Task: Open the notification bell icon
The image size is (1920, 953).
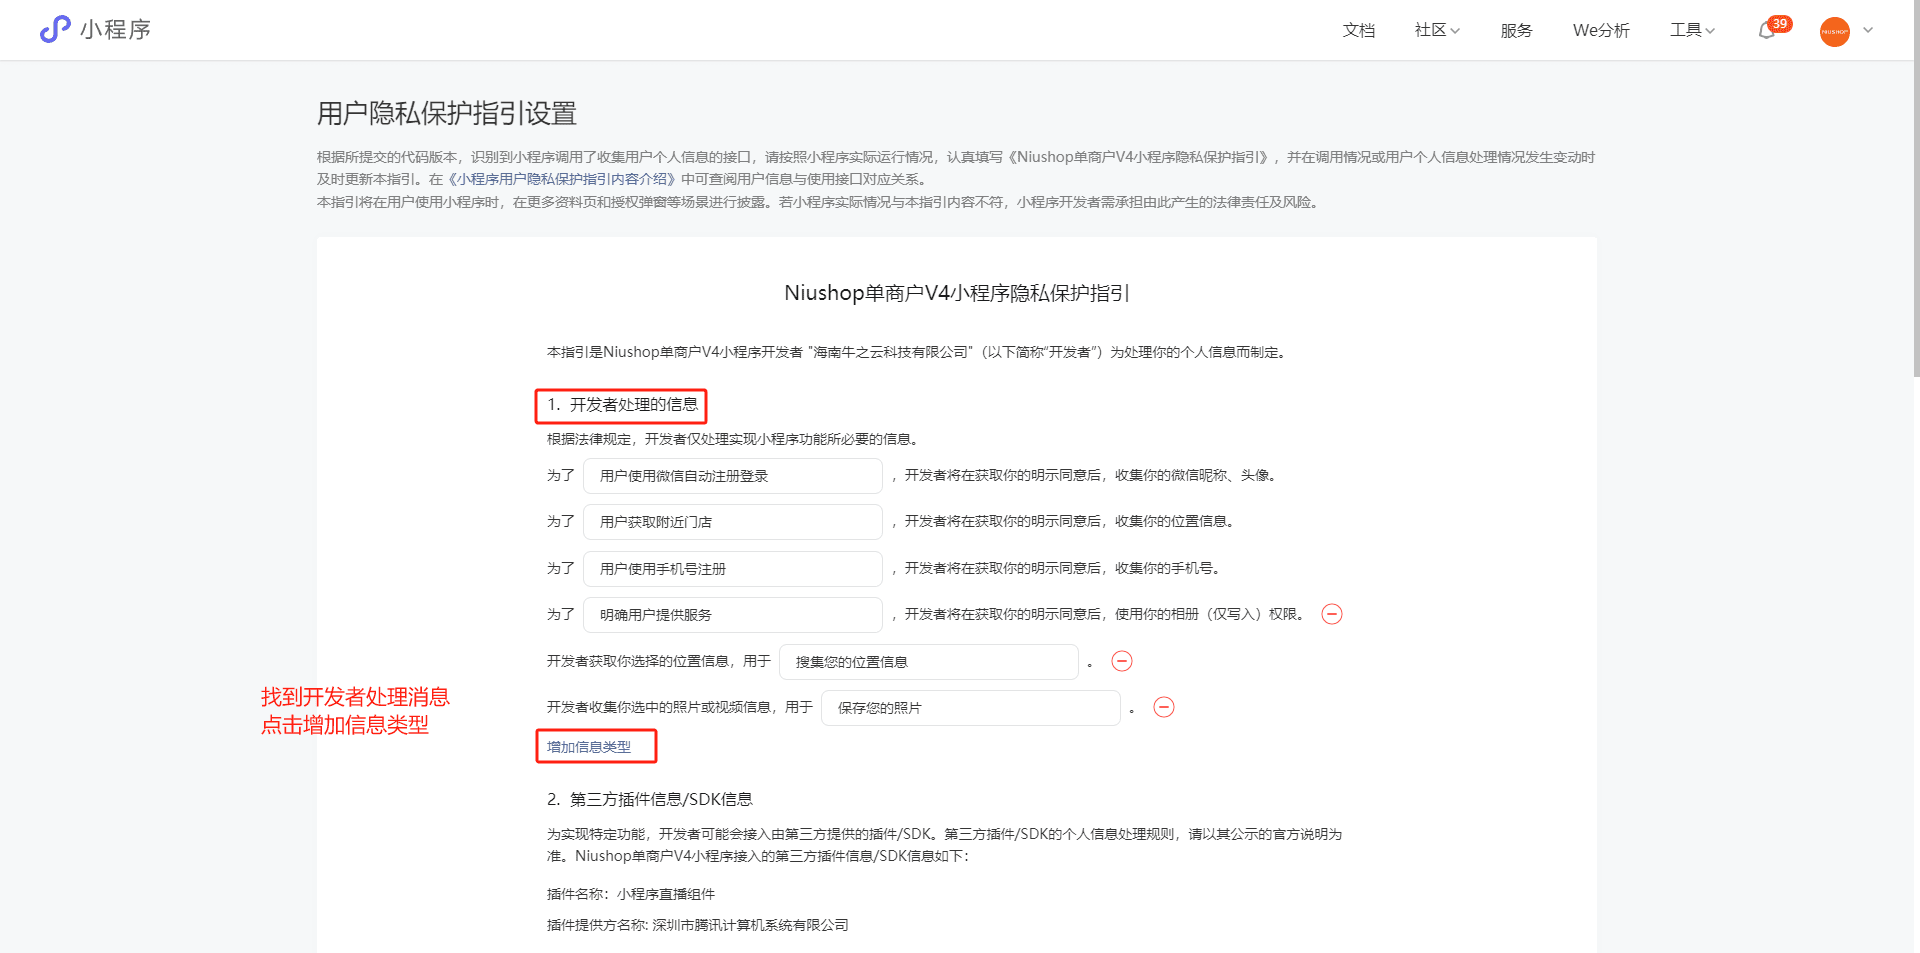Action: coord(1767,30)
